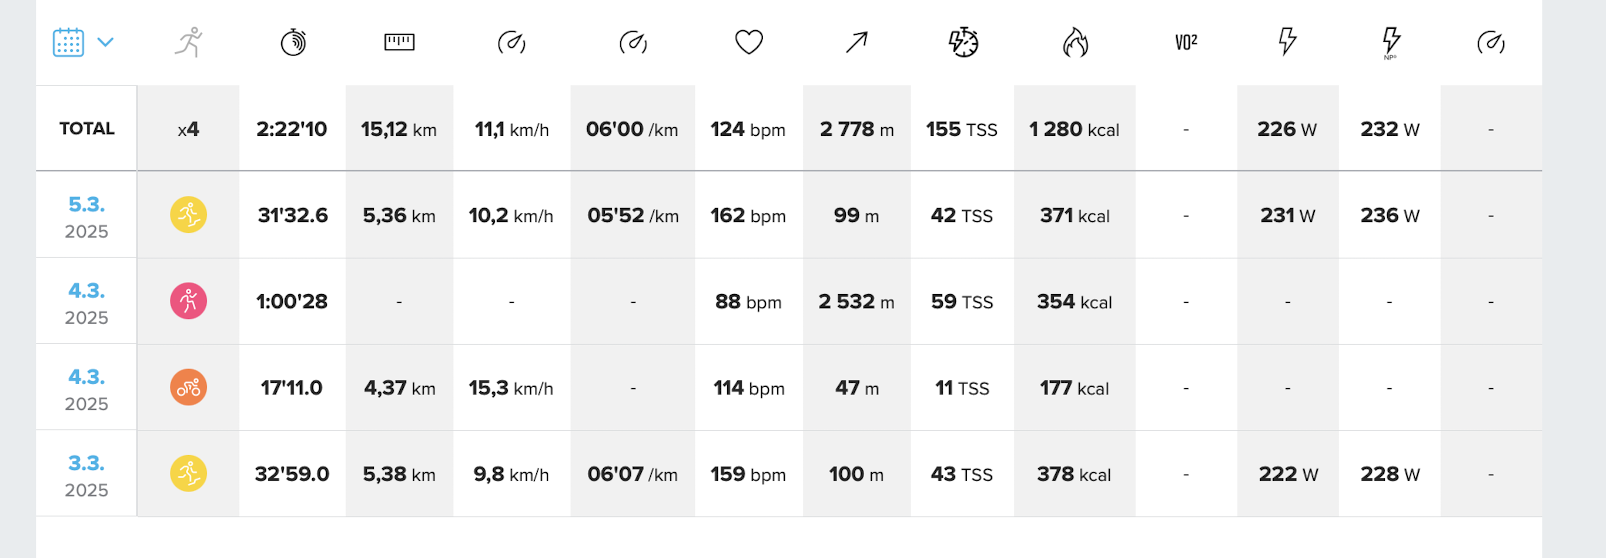Select the pink climbing activity icon
Screen dimensions: 1606x558
188,301
